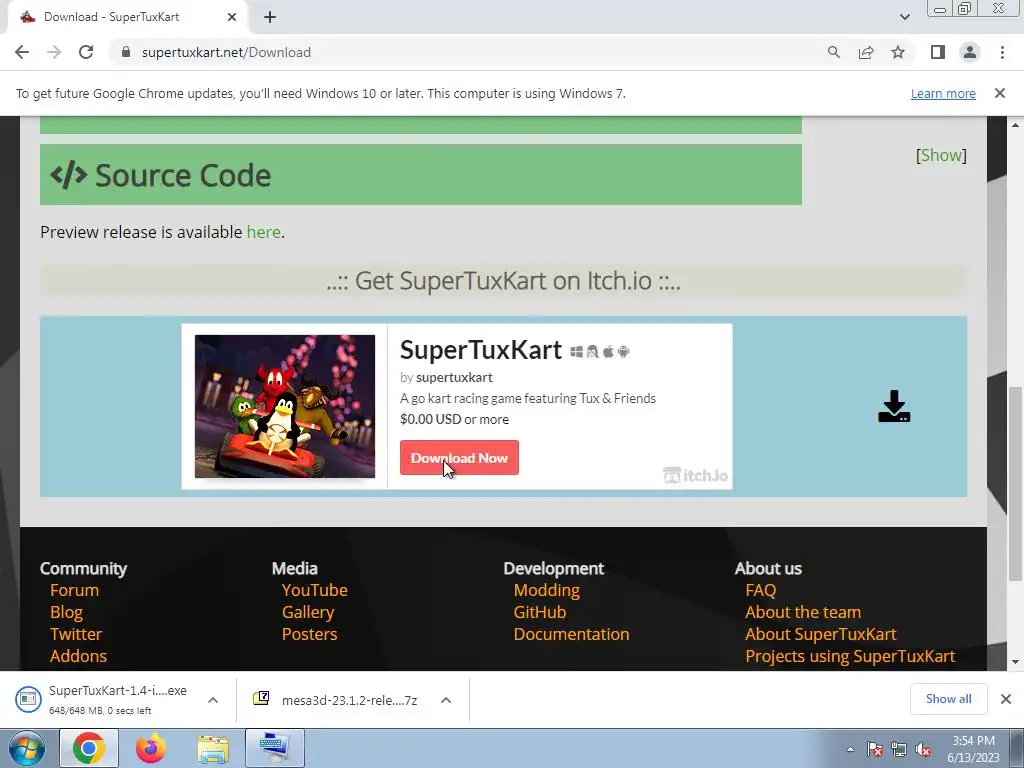
Task: Open the Gallery footer link
Action: (x=308, y=613)
